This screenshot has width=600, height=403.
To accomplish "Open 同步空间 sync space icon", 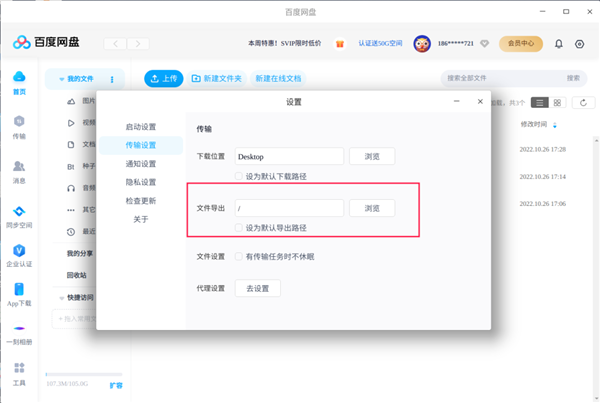I will [19, 216].
